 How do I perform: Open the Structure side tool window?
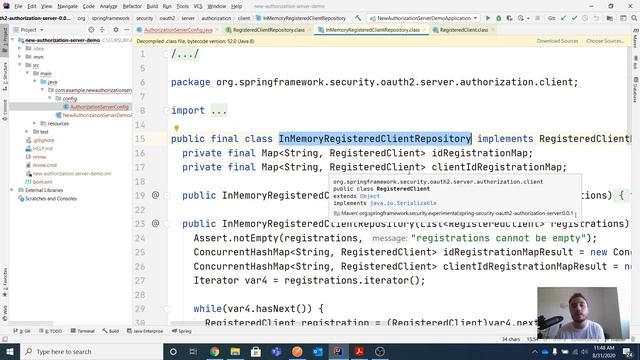point(5,76)
